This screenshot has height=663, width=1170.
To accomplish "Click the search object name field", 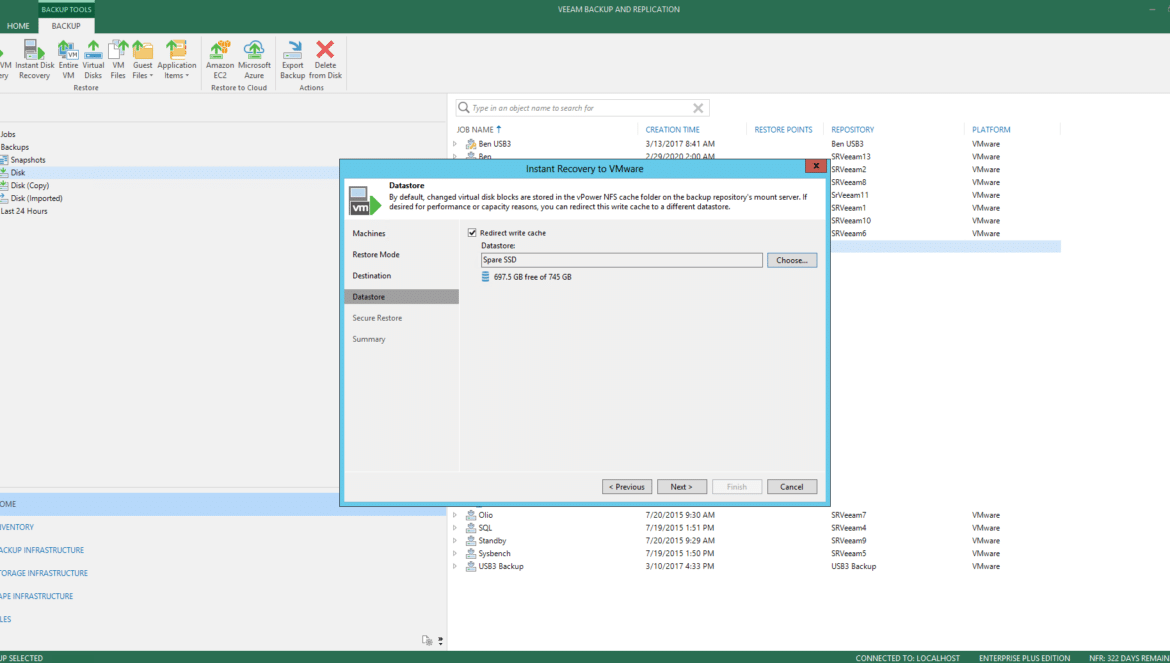I will coord(582,108).
